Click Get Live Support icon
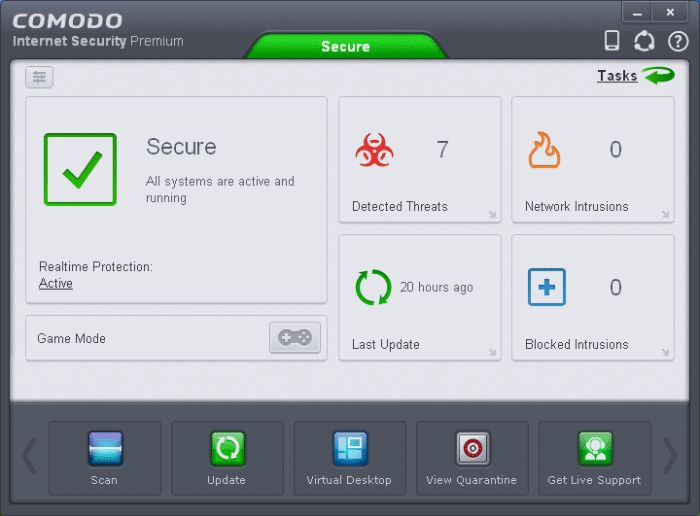 595,448
